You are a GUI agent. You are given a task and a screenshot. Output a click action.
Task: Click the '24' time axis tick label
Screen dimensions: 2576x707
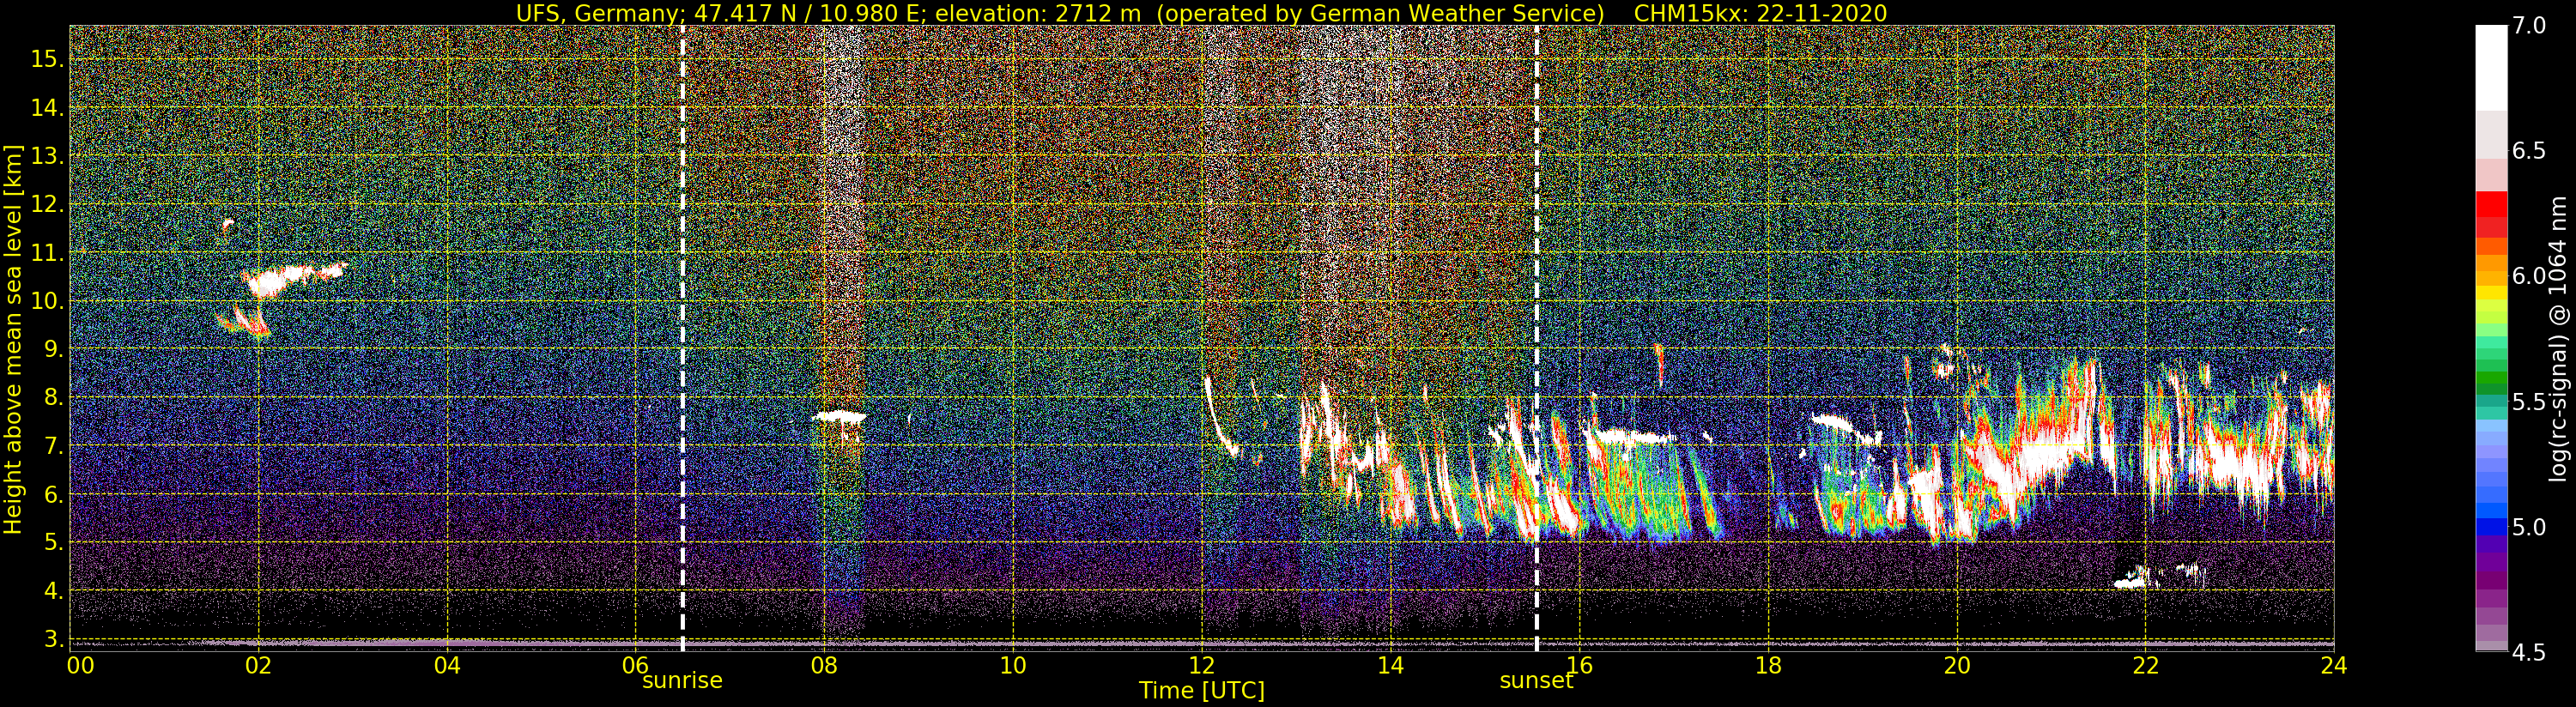click(2334, 665)
